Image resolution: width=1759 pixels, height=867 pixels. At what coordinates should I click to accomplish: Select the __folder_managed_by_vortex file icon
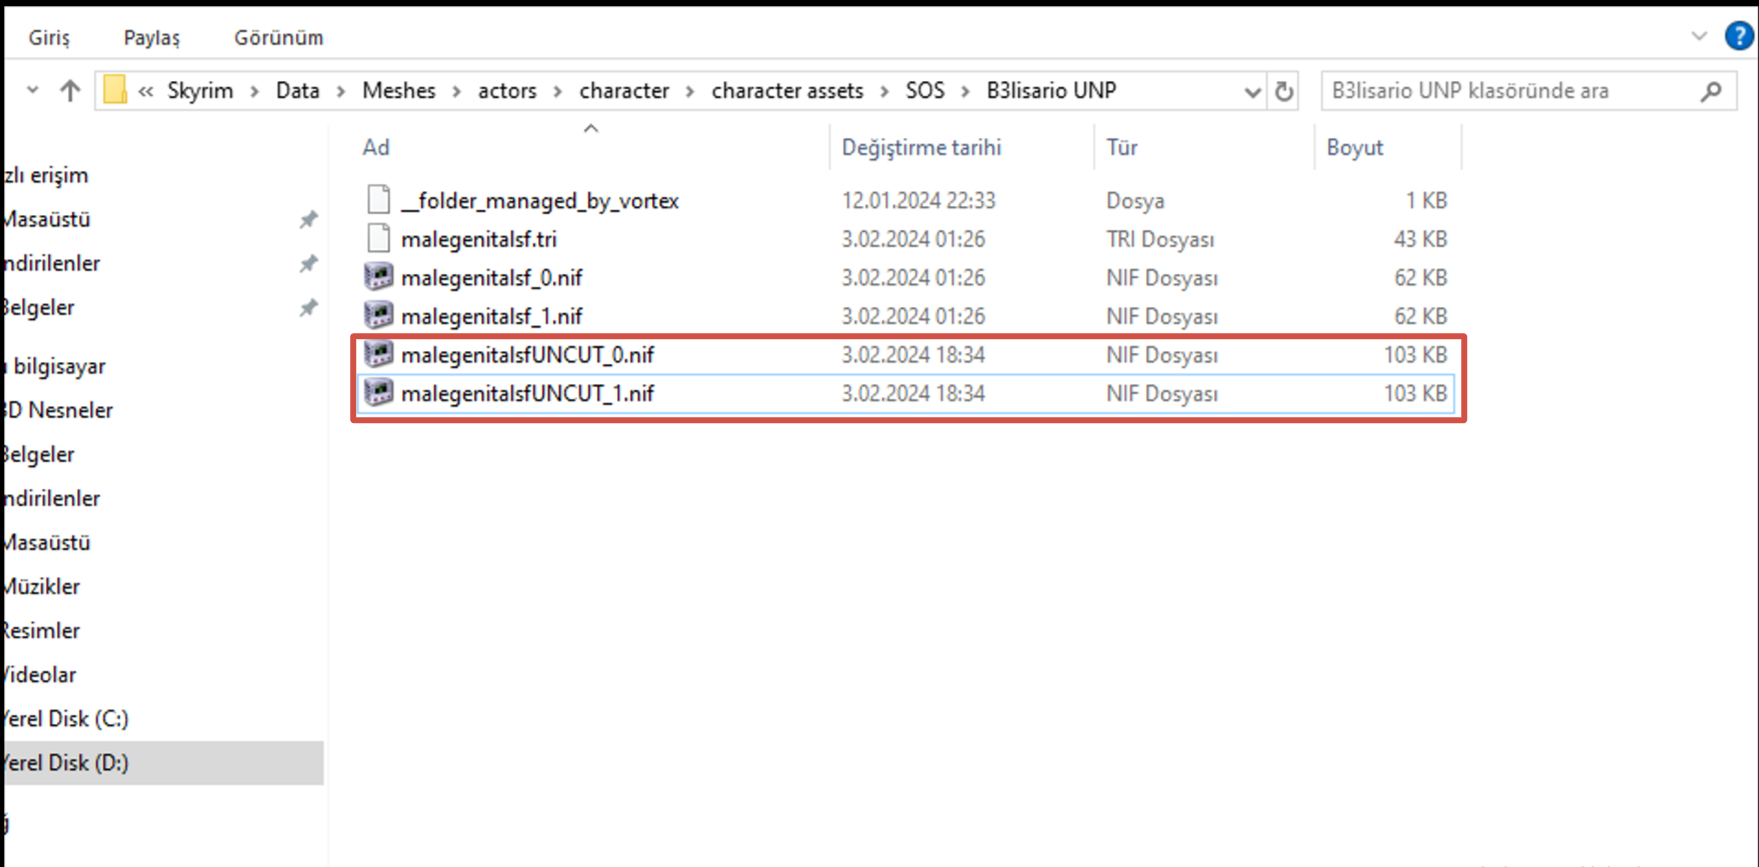tap(378, 200)
